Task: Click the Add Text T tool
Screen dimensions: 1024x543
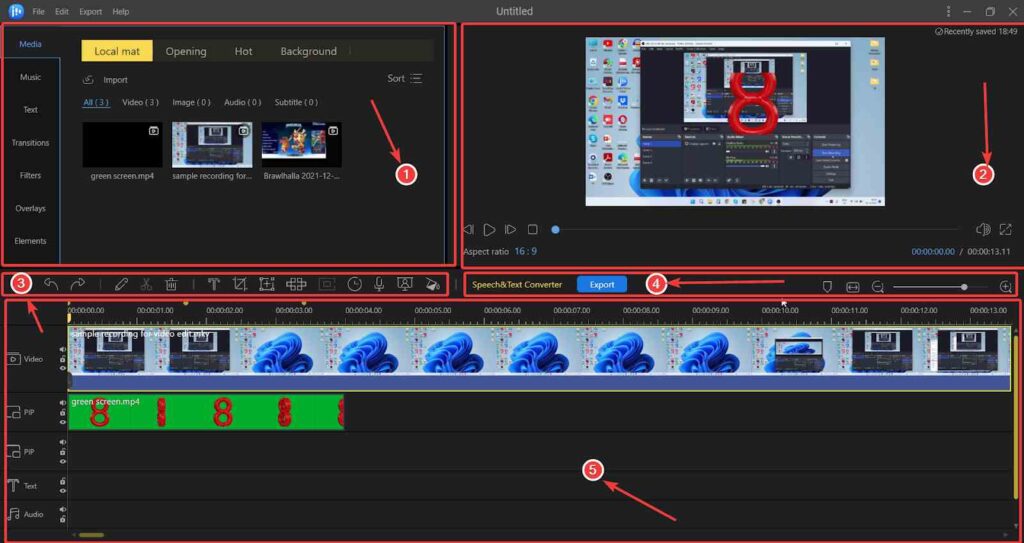Action: 214,284
